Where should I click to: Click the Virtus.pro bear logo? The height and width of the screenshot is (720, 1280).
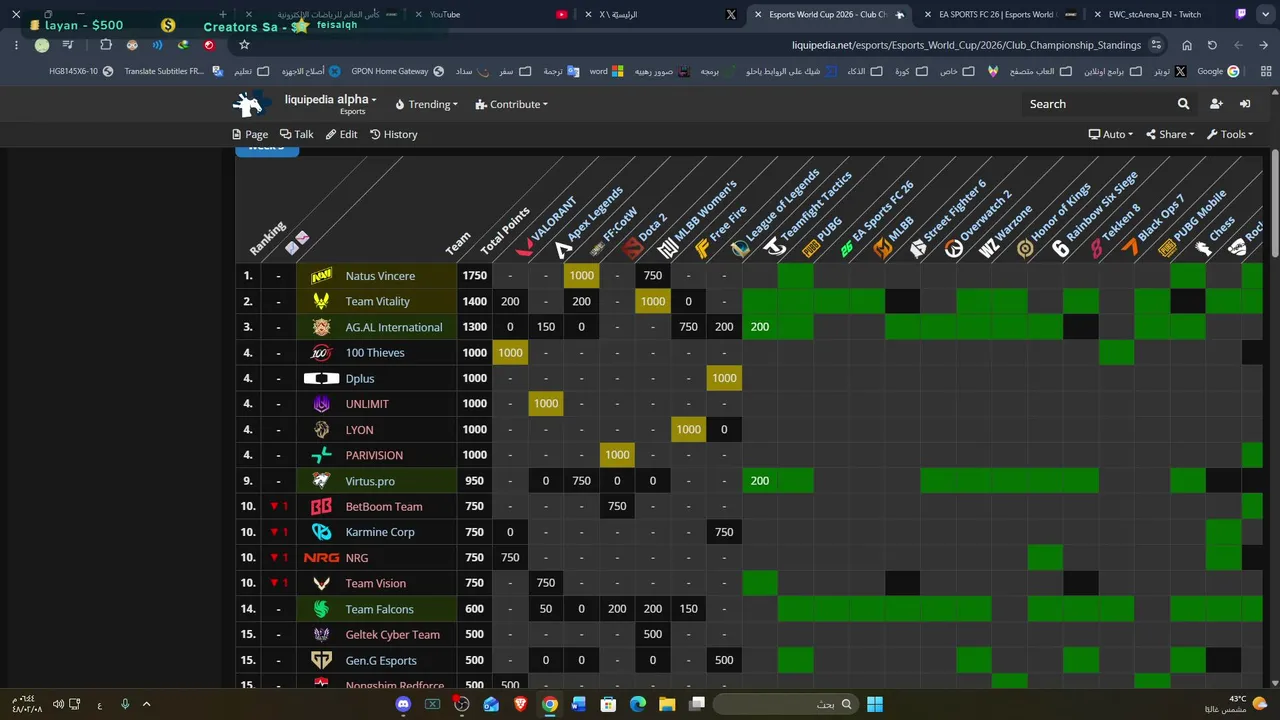coord(321,481)
